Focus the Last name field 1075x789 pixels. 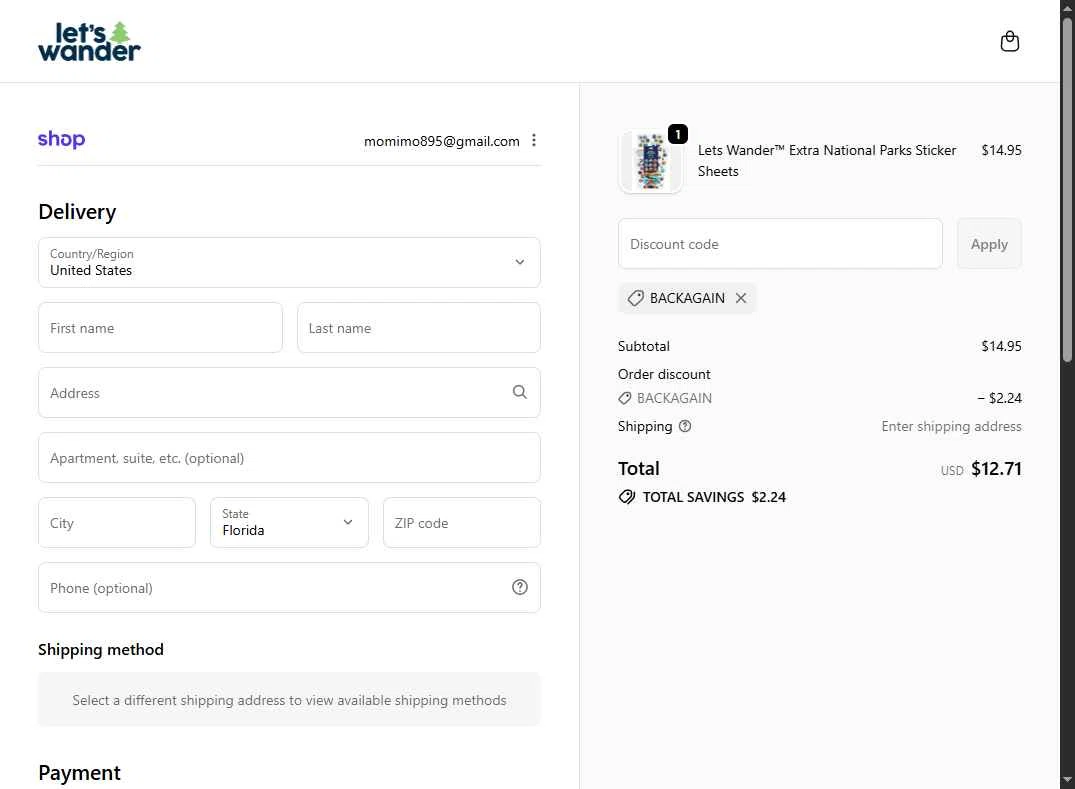(x=419, y=328)
